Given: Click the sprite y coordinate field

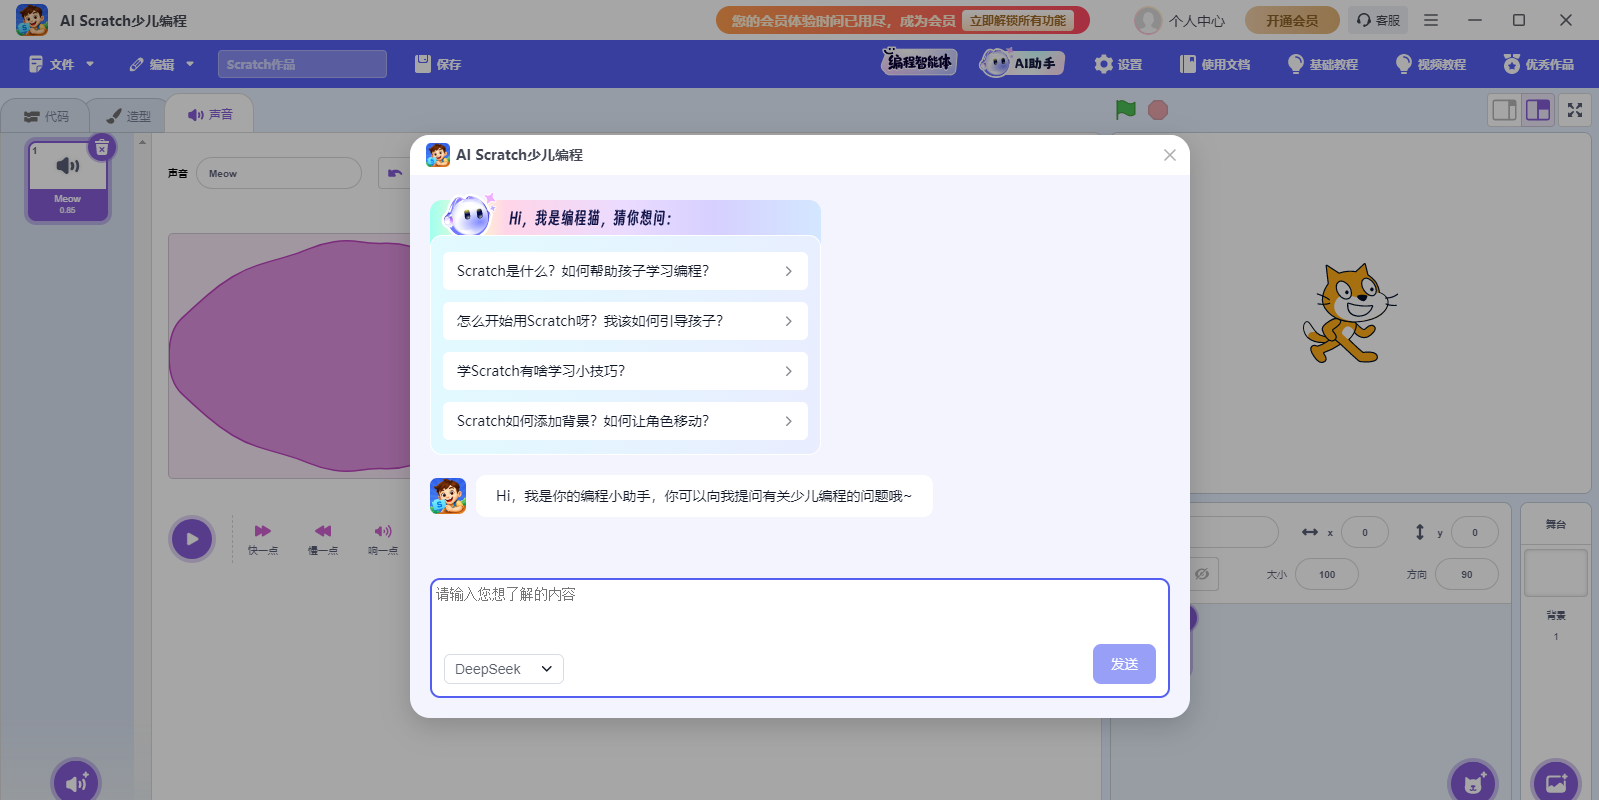Looking at the screenshot, I should pos(1474,532).
